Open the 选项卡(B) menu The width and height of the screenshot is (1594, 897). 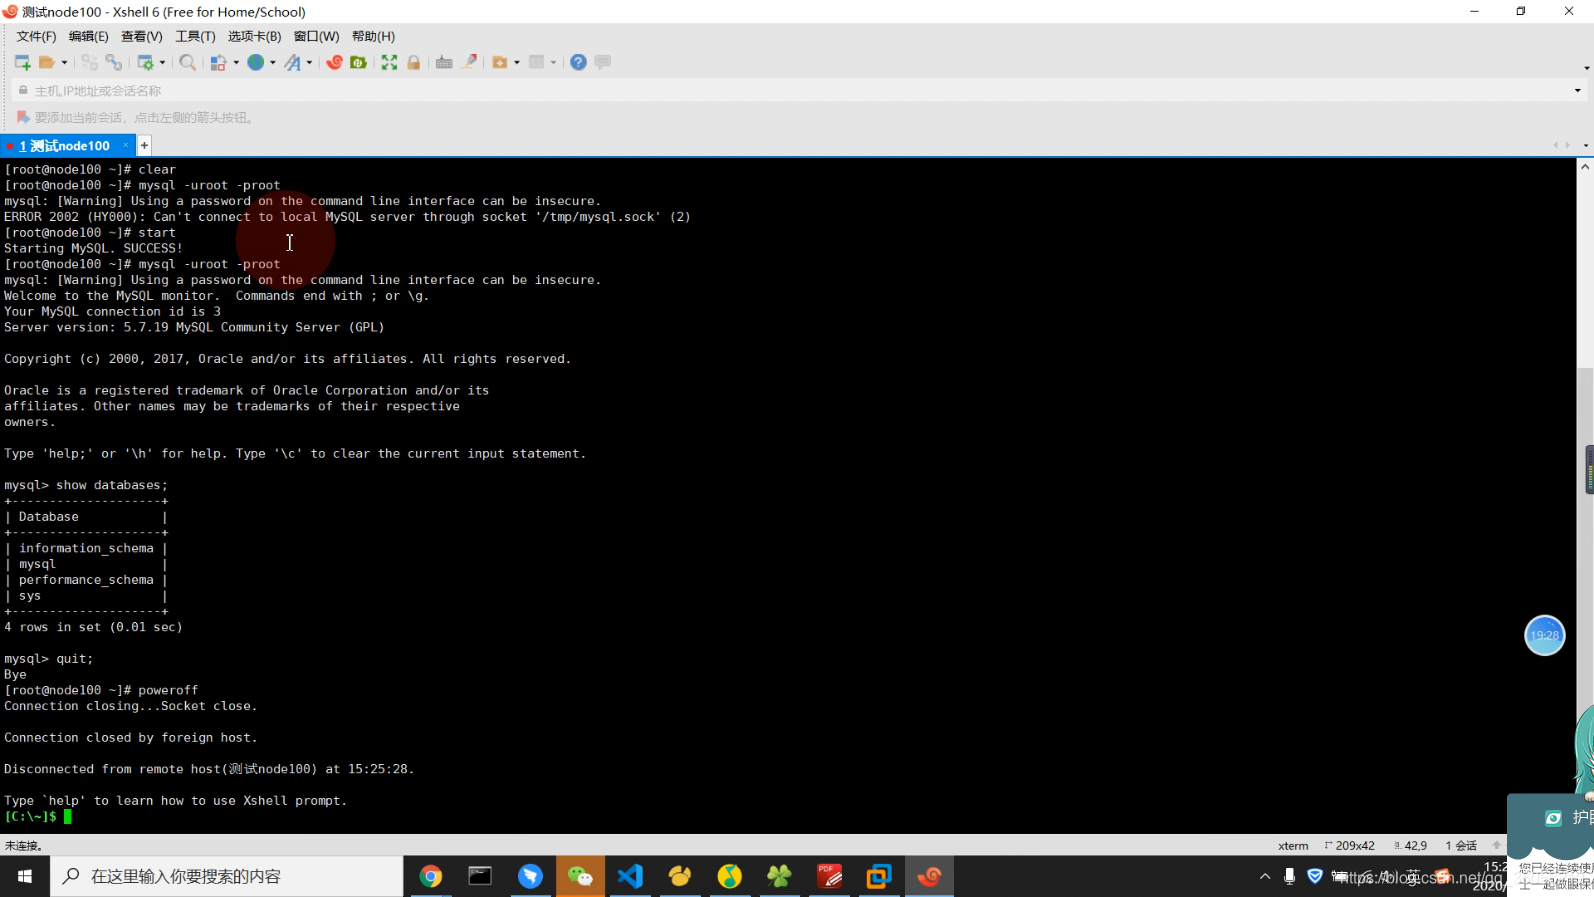coord(255,36)
